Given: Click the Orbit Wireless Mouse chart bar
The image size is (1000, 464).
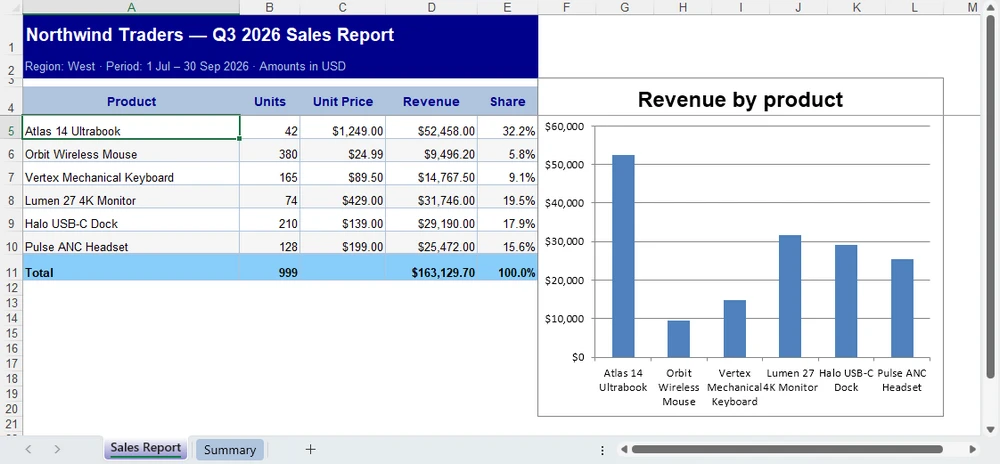Looking at the screenshot, I should point(679,338).
